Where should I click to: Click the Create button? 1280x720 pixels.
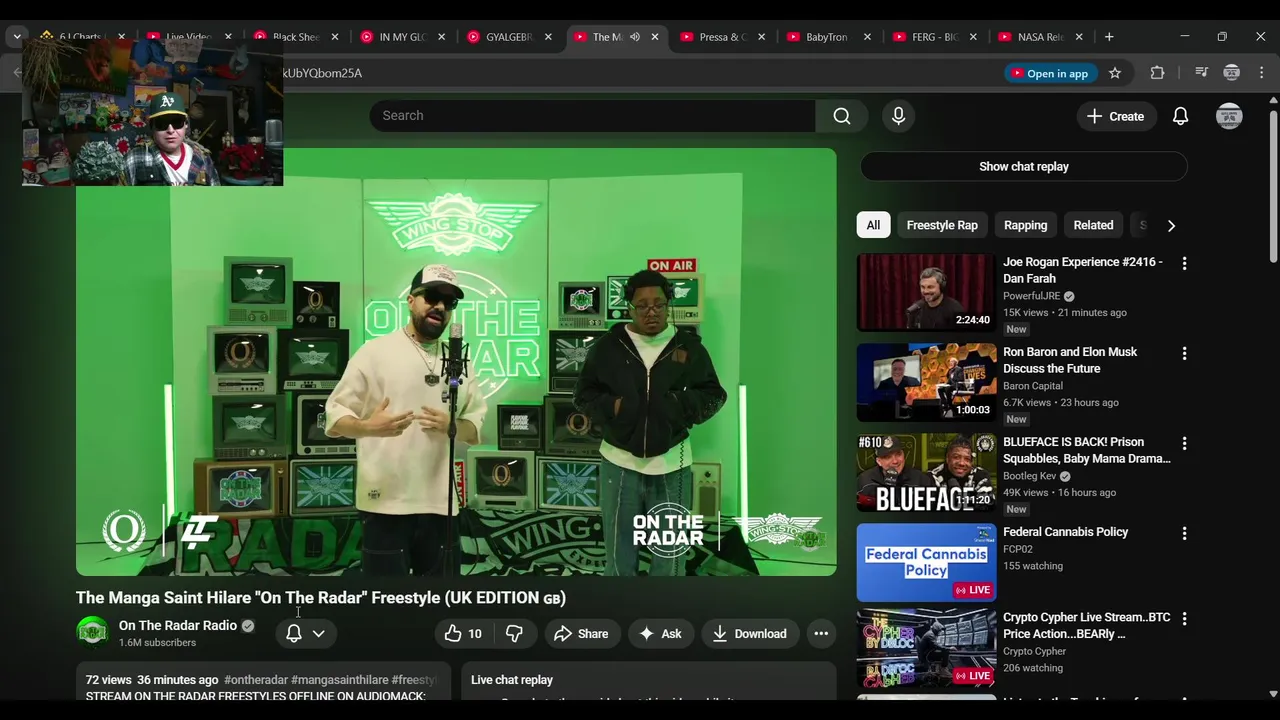pyautogui.click(x=1116, y=116)
